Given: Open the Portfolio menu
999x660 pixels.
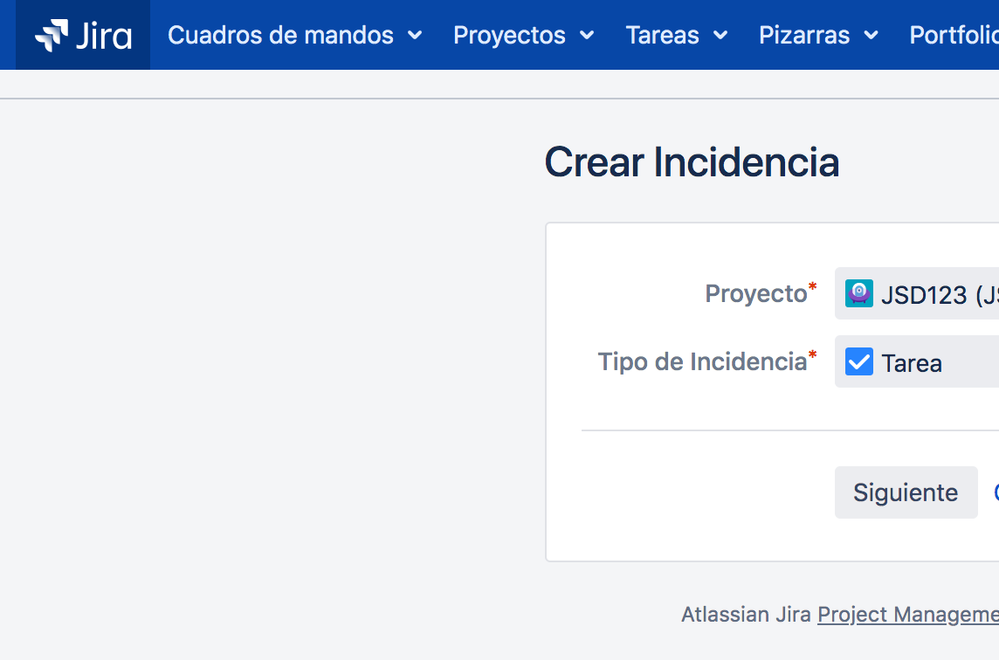Looking at the screenshot, I should pyautogui.click(x=954, y=35).
